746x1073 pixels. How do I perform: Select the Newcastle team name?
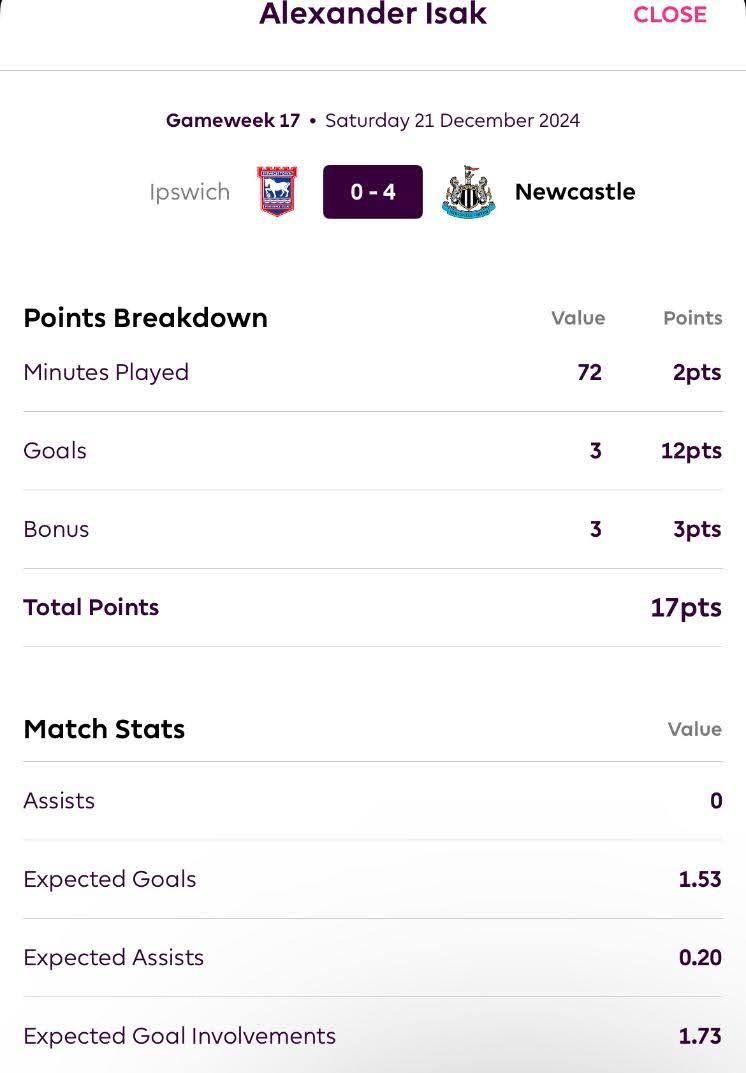pyautogui.click(x=575, y=192)
